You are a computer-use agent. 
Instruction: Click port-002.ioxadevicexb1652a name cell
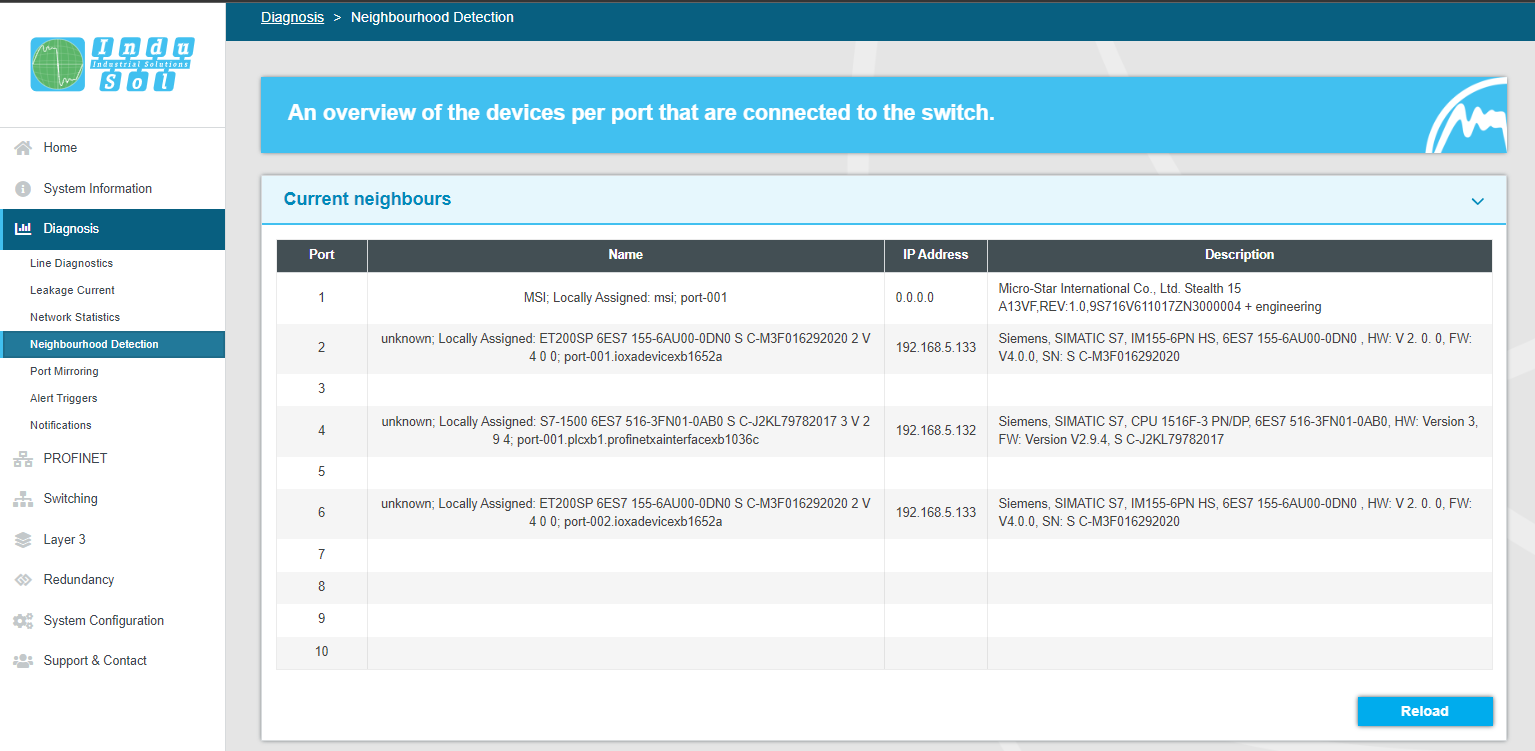[x=626, y=513]
